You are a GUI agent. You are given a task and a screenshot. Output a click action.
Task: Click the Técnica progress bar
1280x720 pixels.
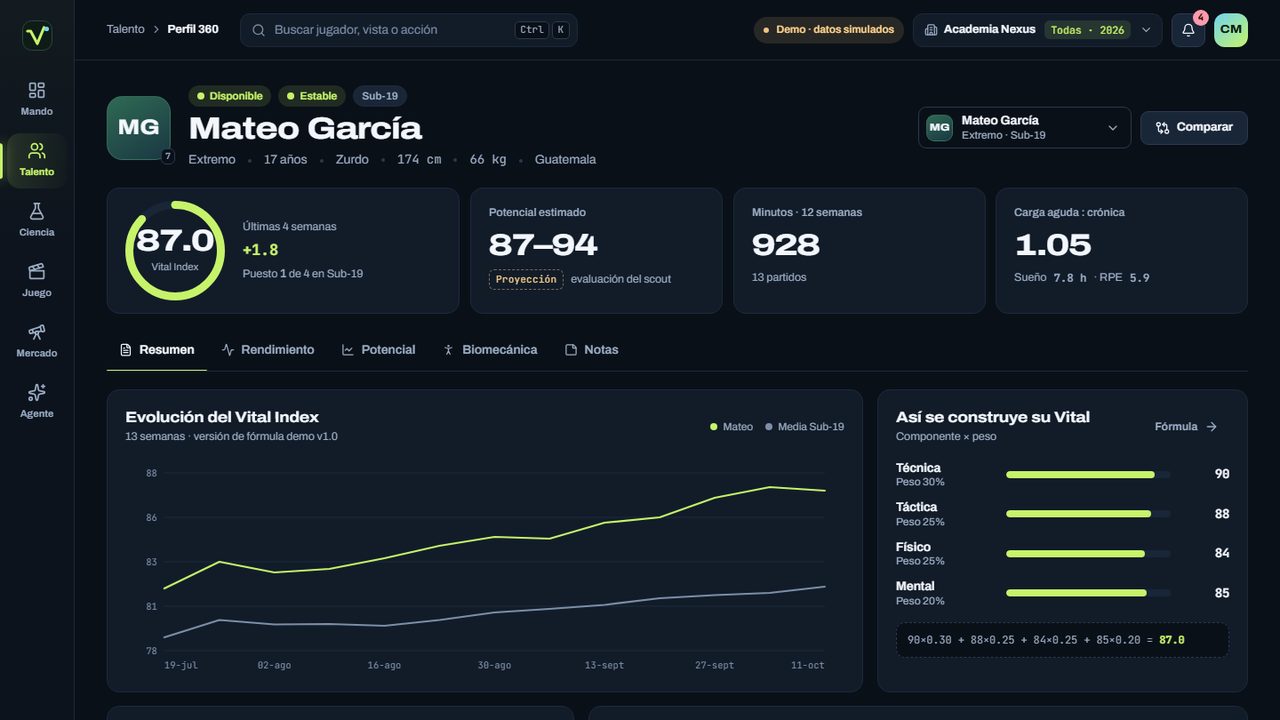(1088, 475)
